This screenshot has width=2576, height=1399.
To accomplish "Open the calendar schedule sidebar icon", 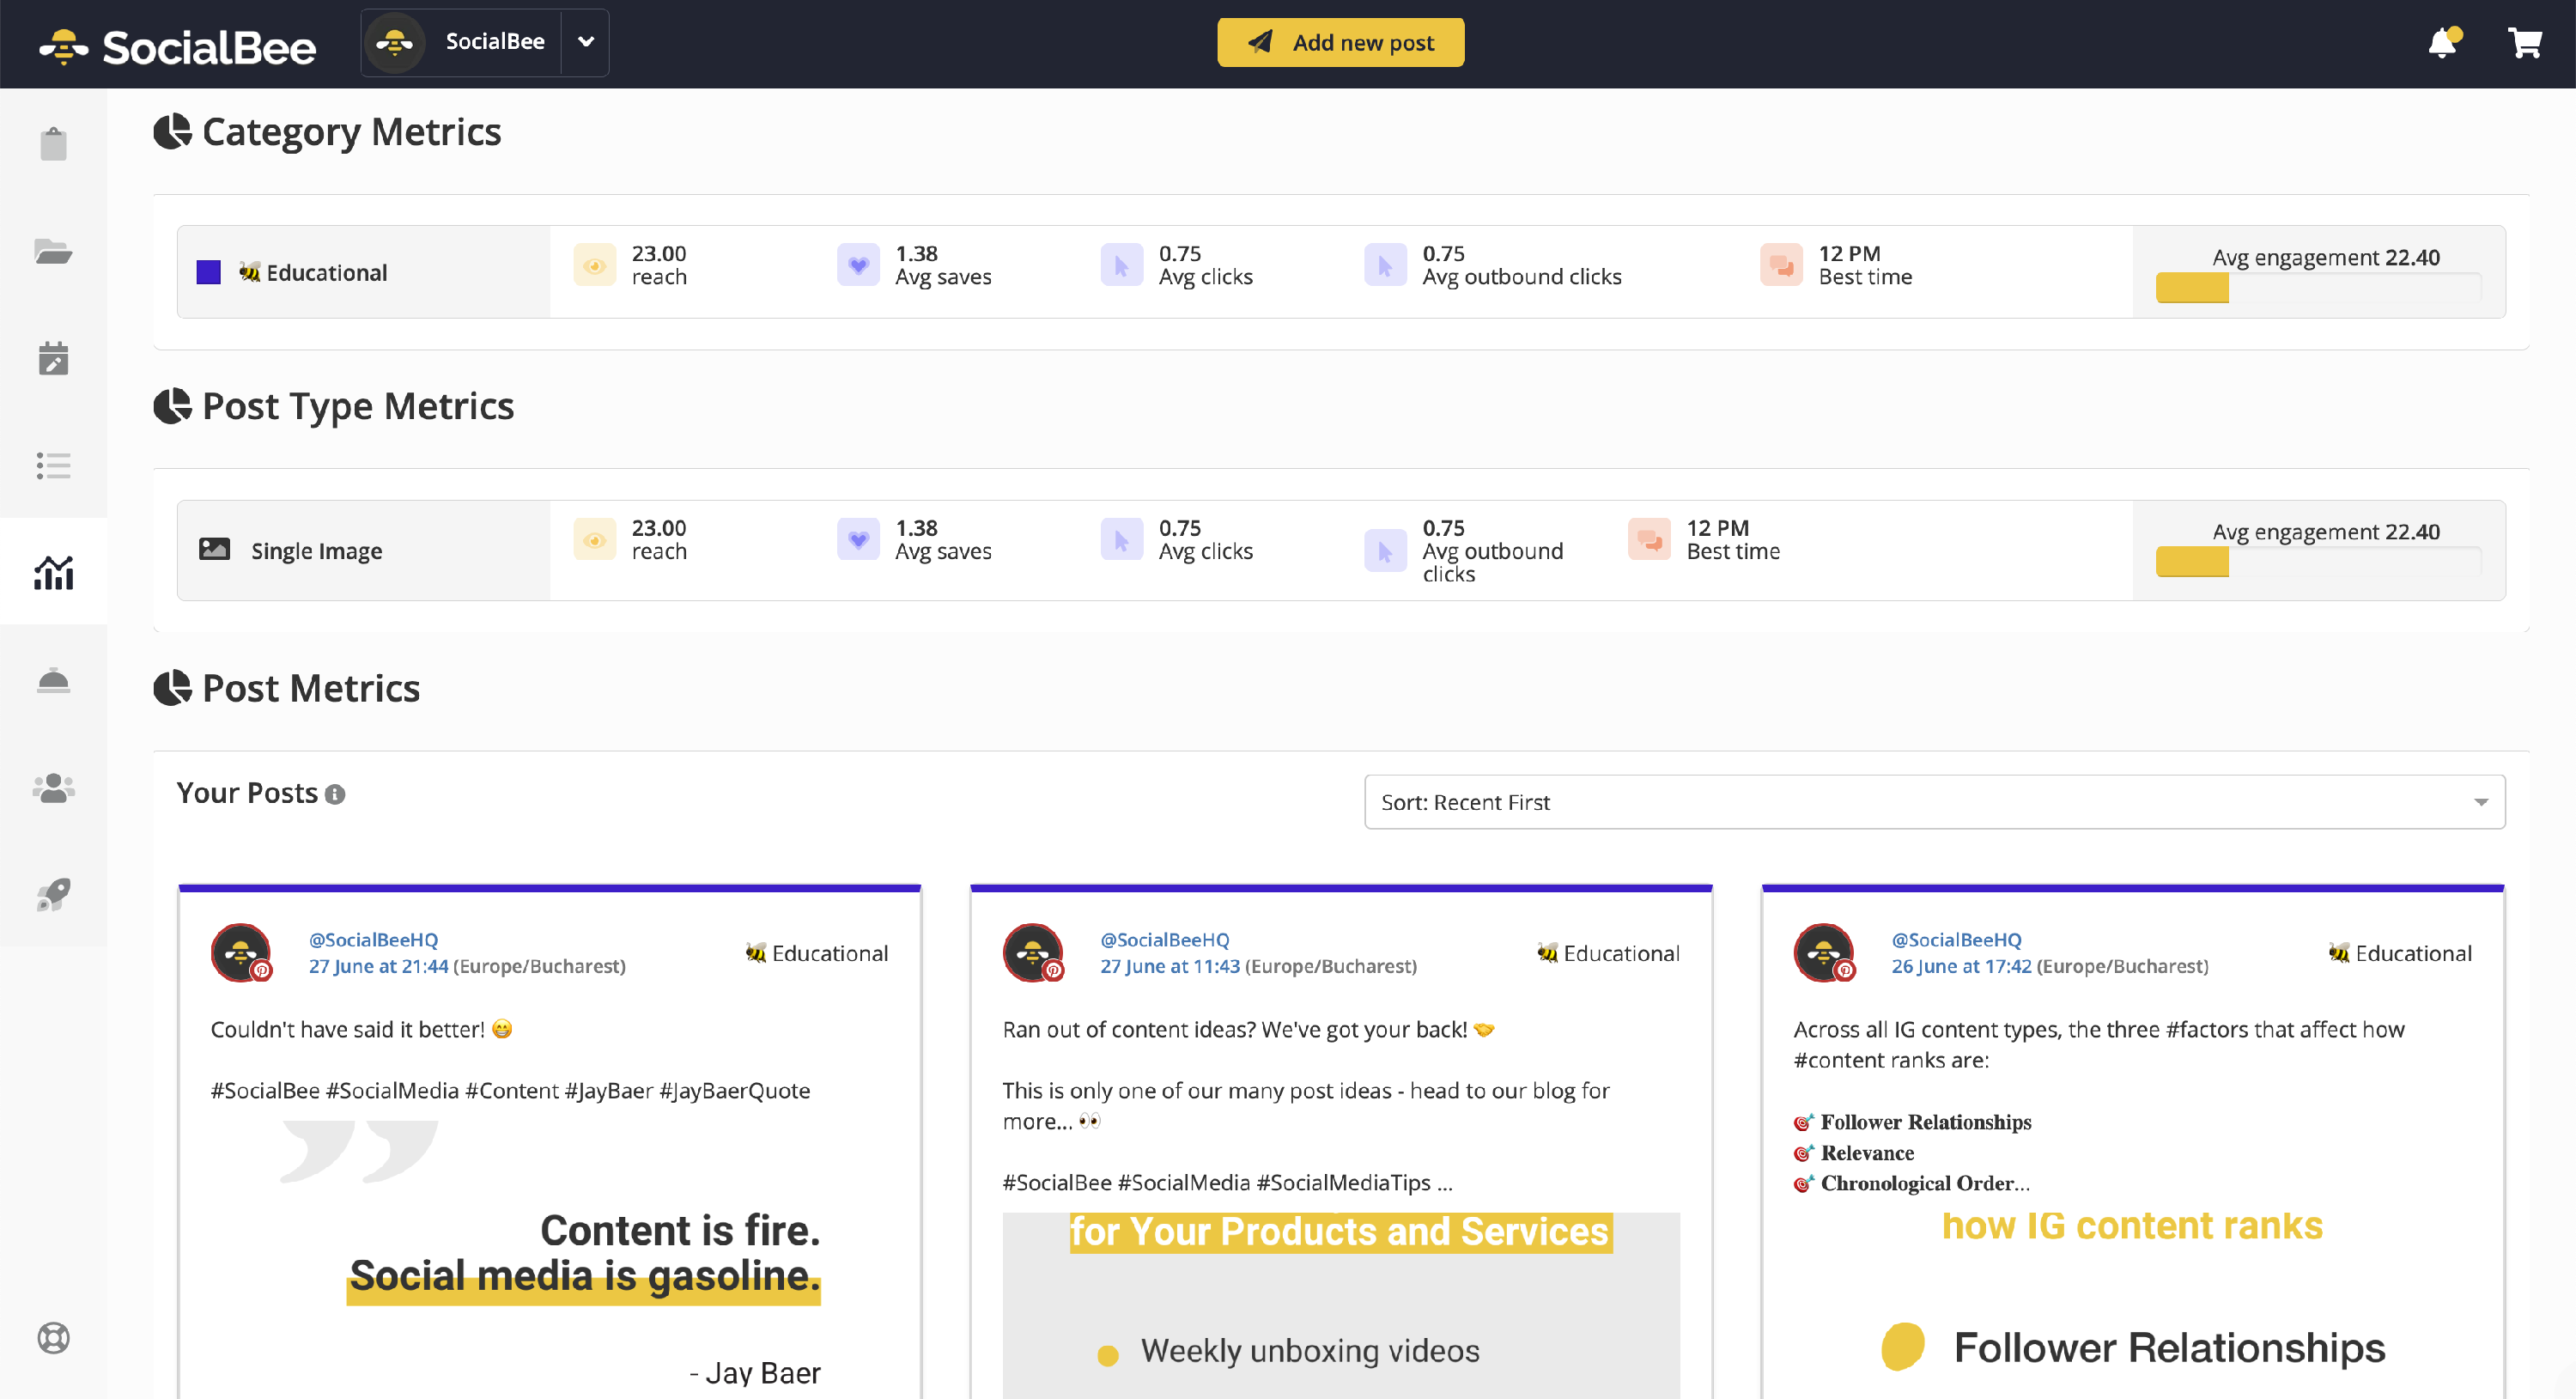I will (x=53, y=358).
